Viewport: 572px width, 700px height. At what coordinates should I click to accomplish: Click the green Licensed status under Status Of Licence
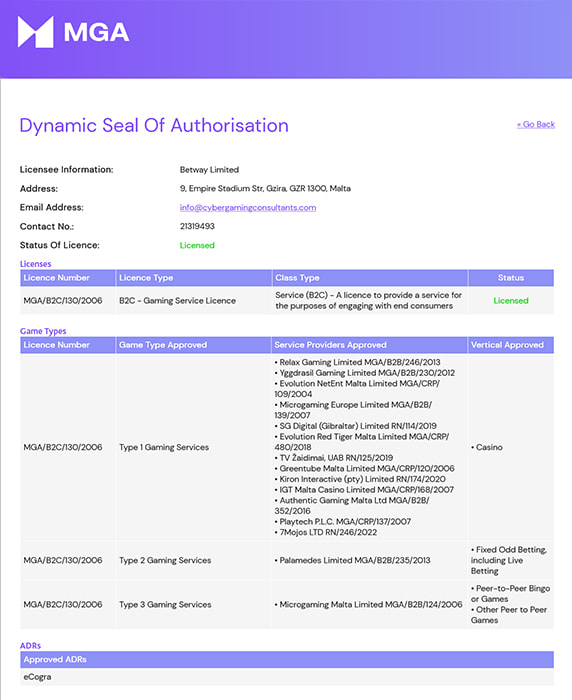197,246
